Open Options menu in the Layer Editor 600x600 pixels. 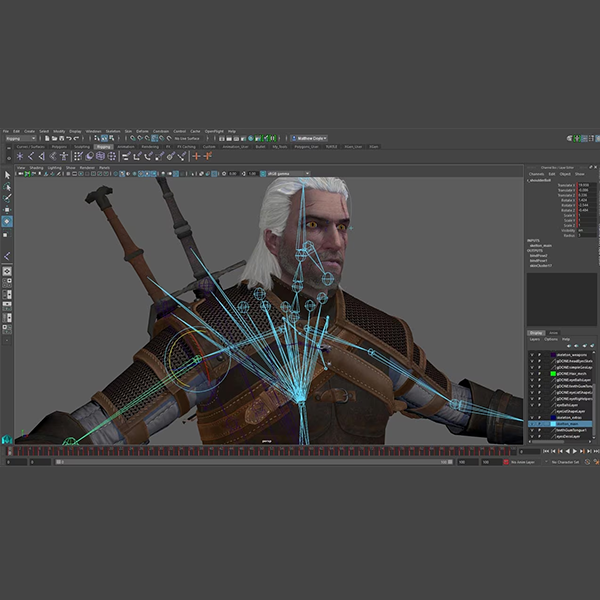(x=551, y=339)
